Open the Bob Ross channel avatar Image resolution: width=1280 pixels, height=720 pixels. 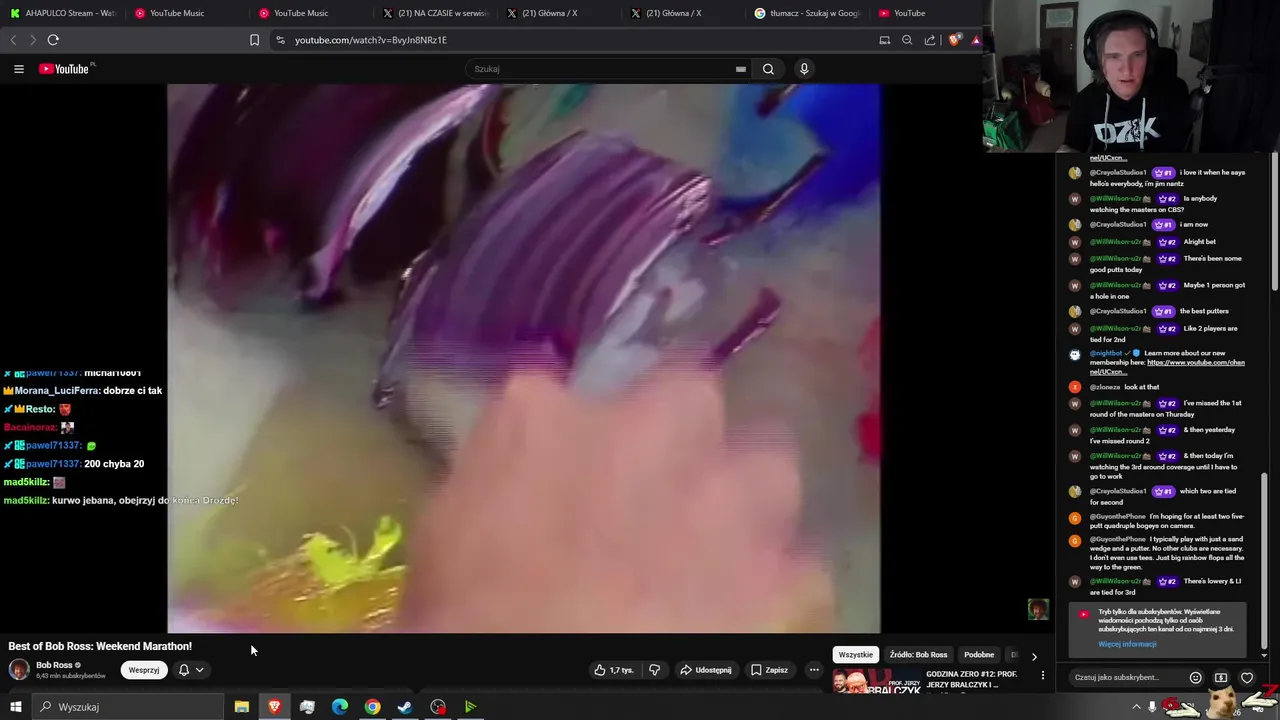(x=19, y=669)
